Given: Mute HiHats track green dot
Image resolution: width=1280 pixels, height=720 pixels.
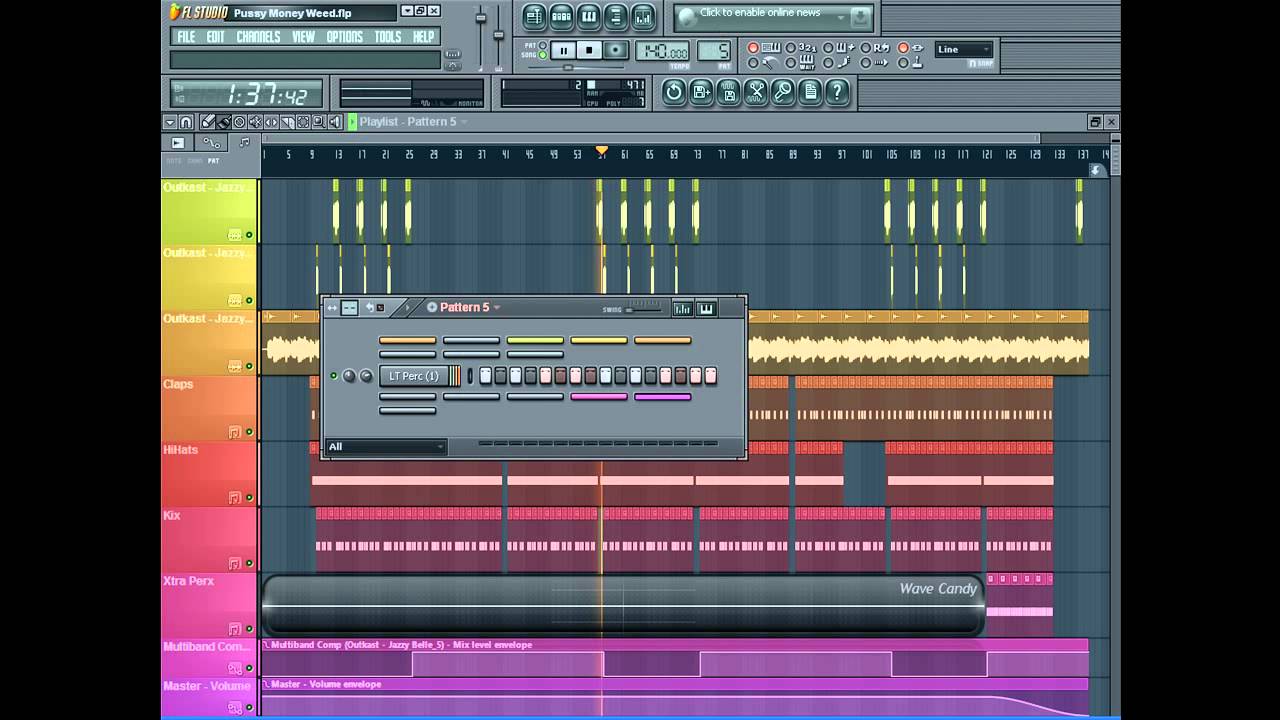Looking at the screenshot, I should pyautogui.click(x=249, y=497).
